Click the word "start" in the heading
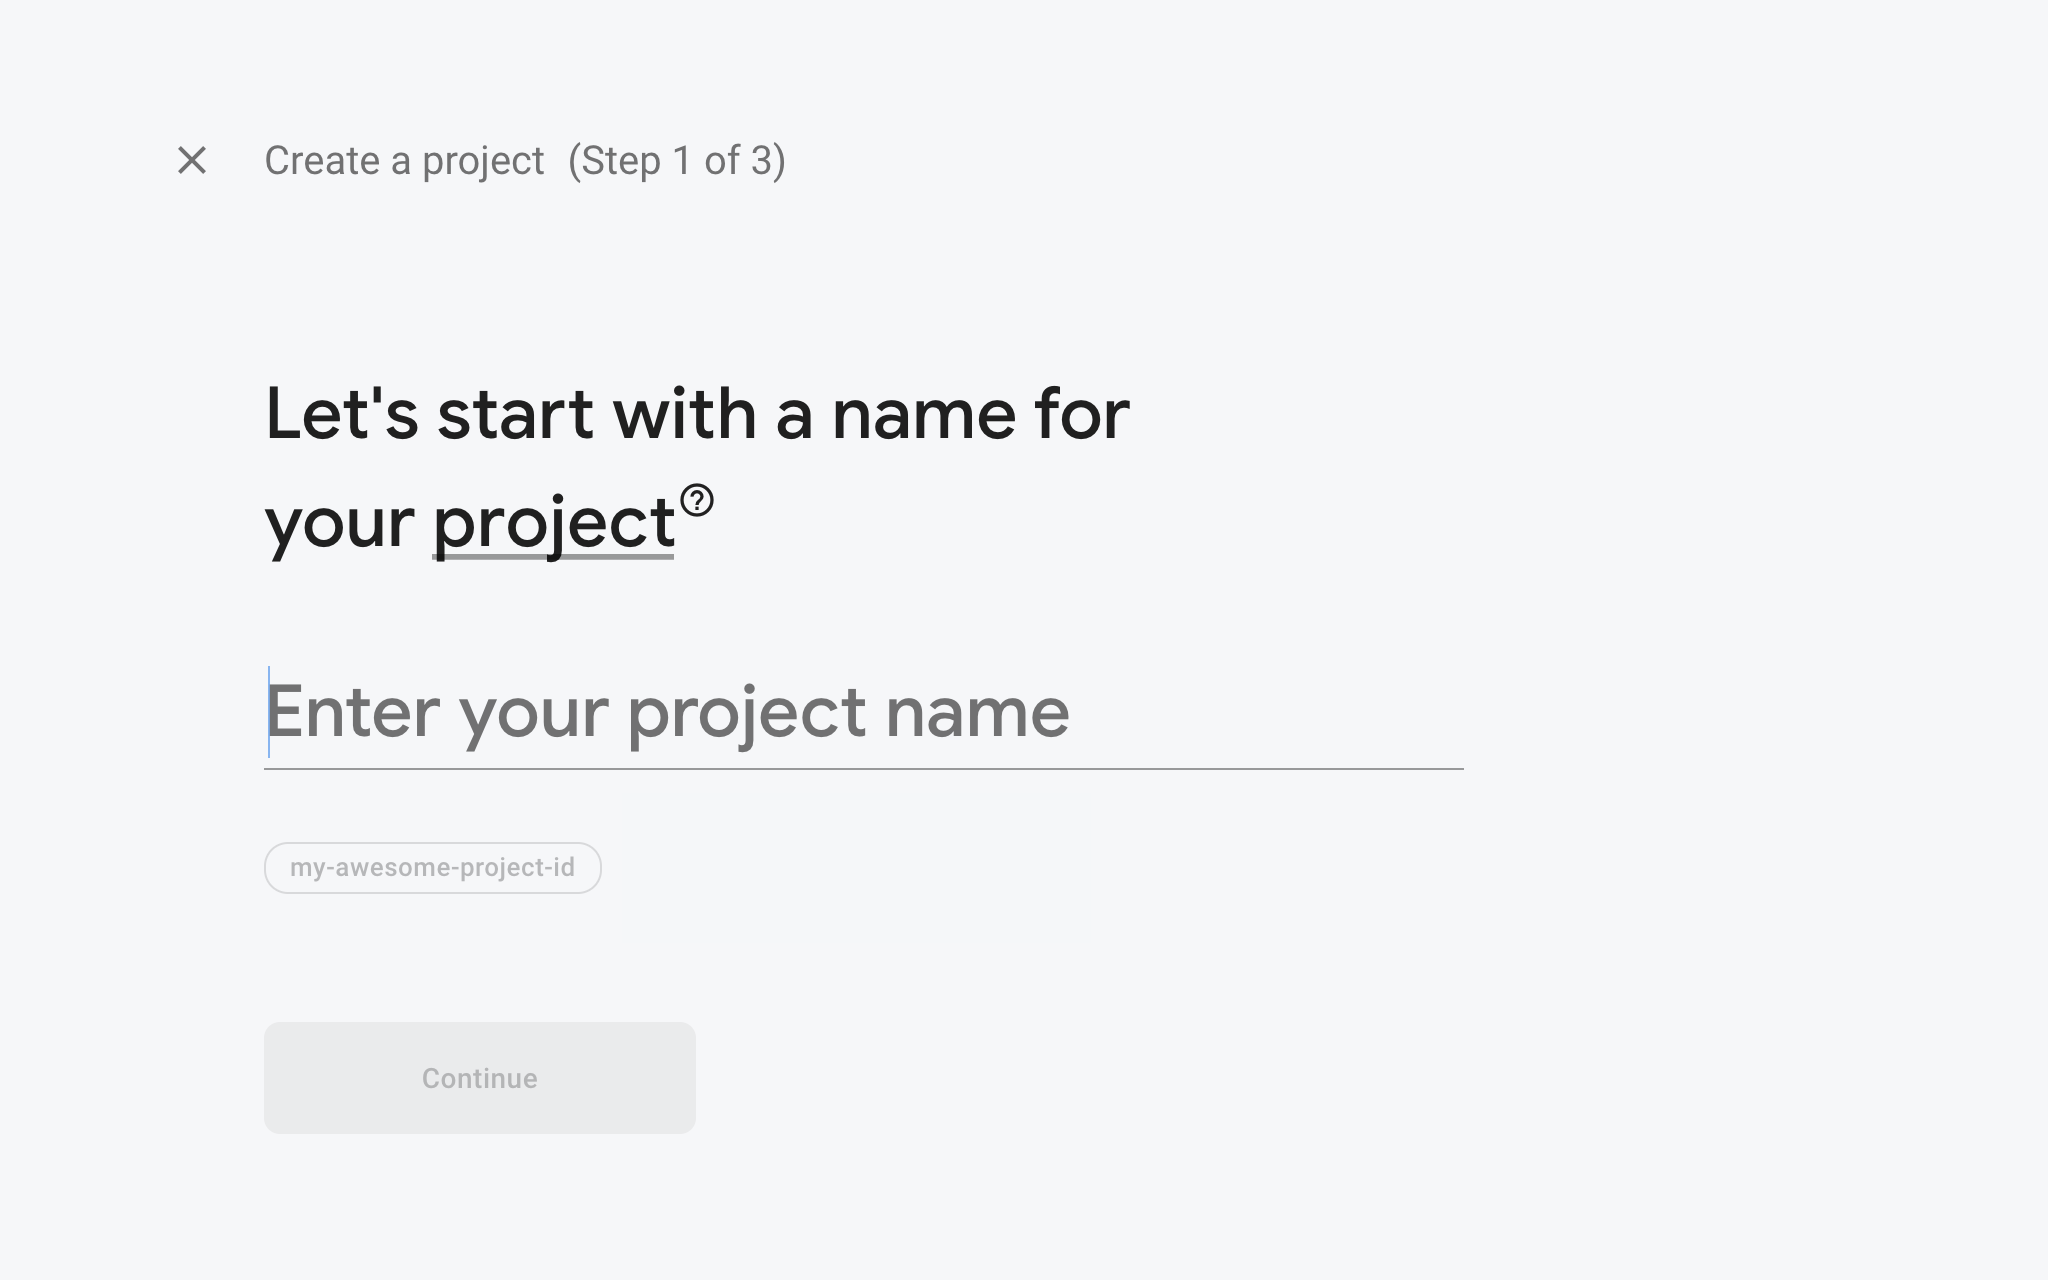2048x1280 pixels. point(515,414)
